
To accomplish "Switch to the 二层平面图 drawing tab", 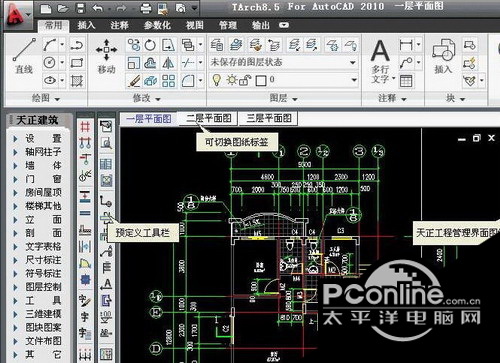I will coord(208,118).
